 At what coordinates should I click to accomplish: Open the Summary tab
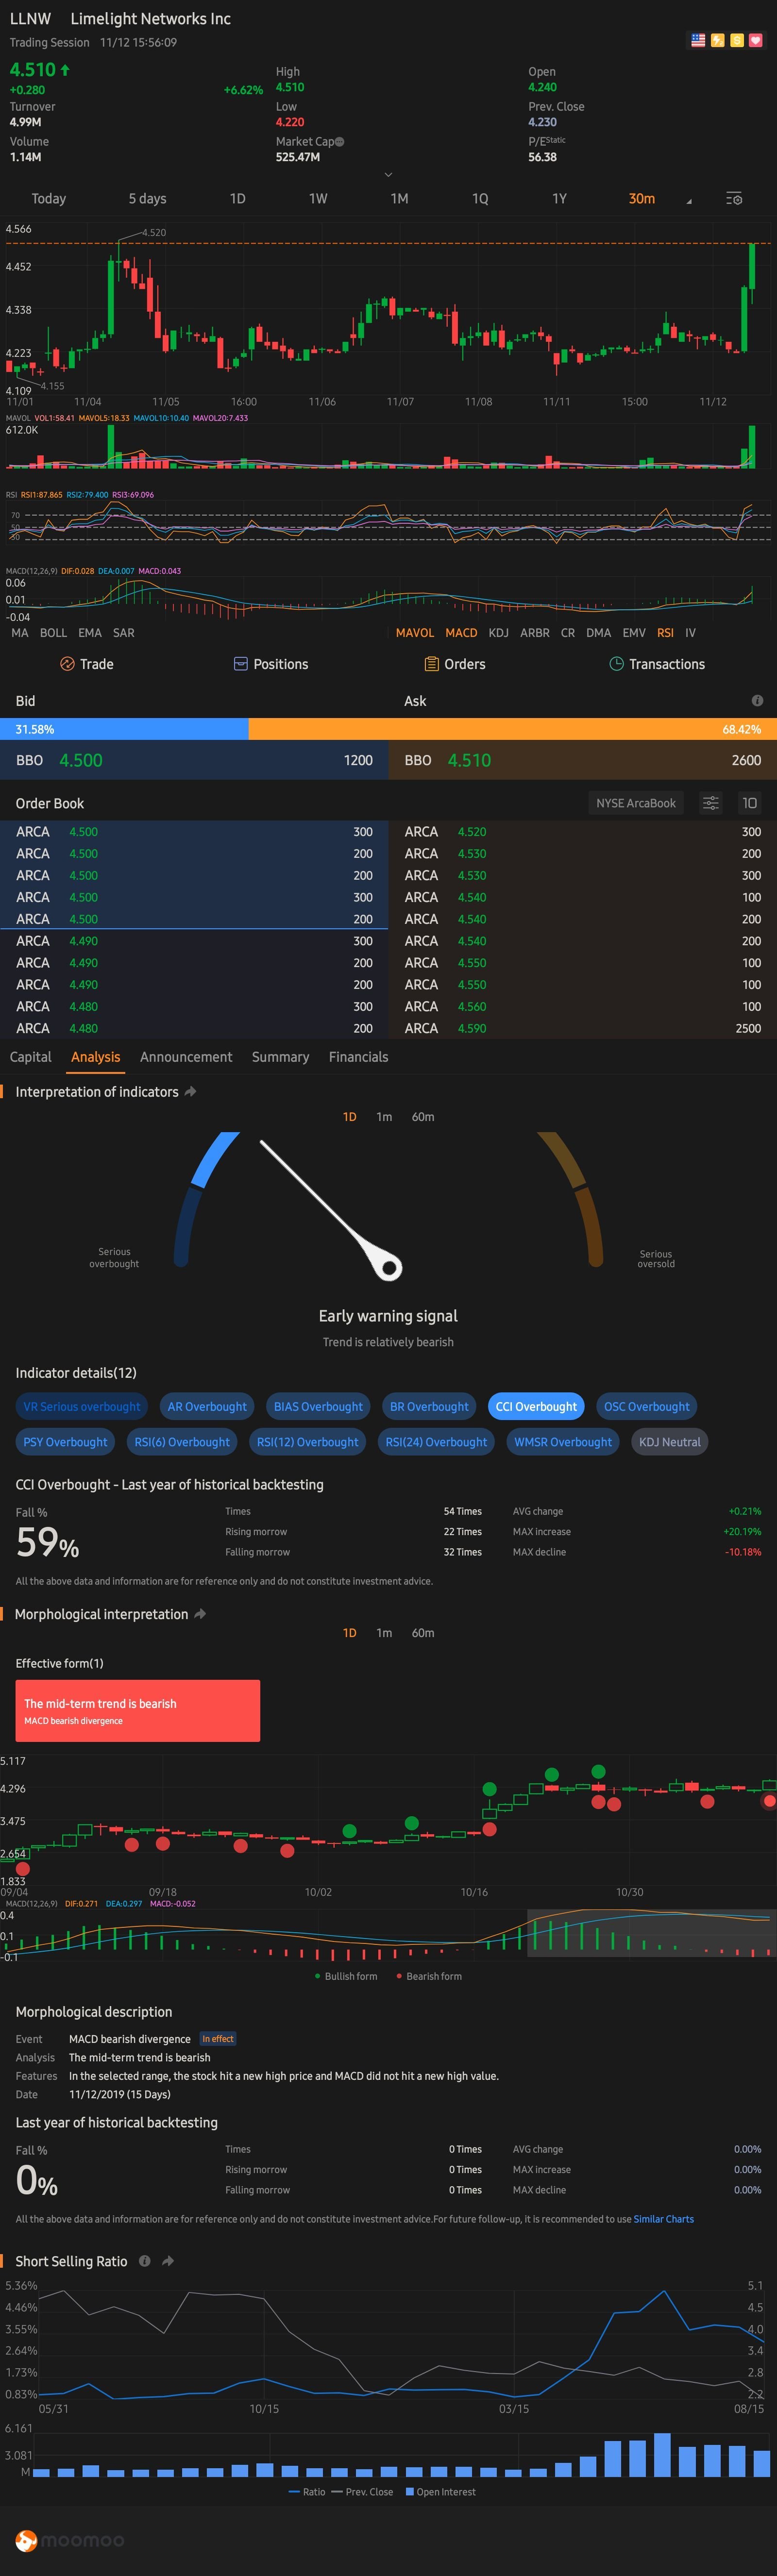[x=280, y=1057]
